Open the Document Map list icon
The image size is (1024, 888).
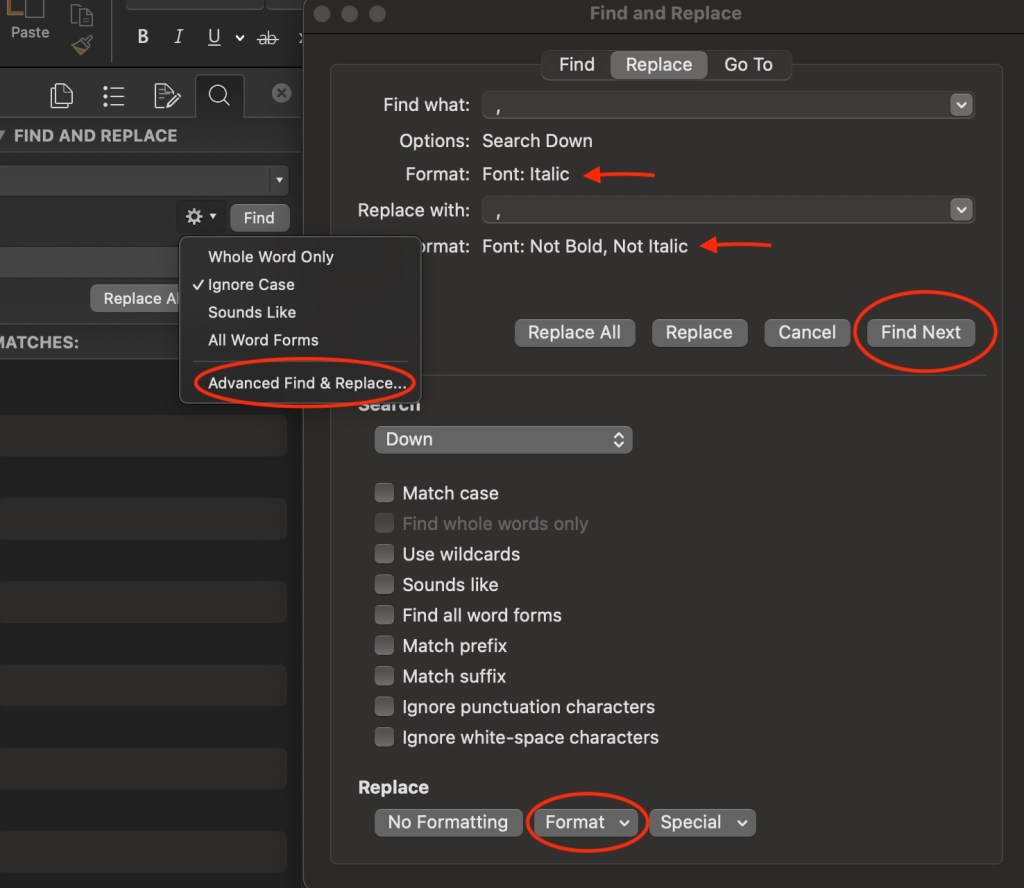point(114,95)
